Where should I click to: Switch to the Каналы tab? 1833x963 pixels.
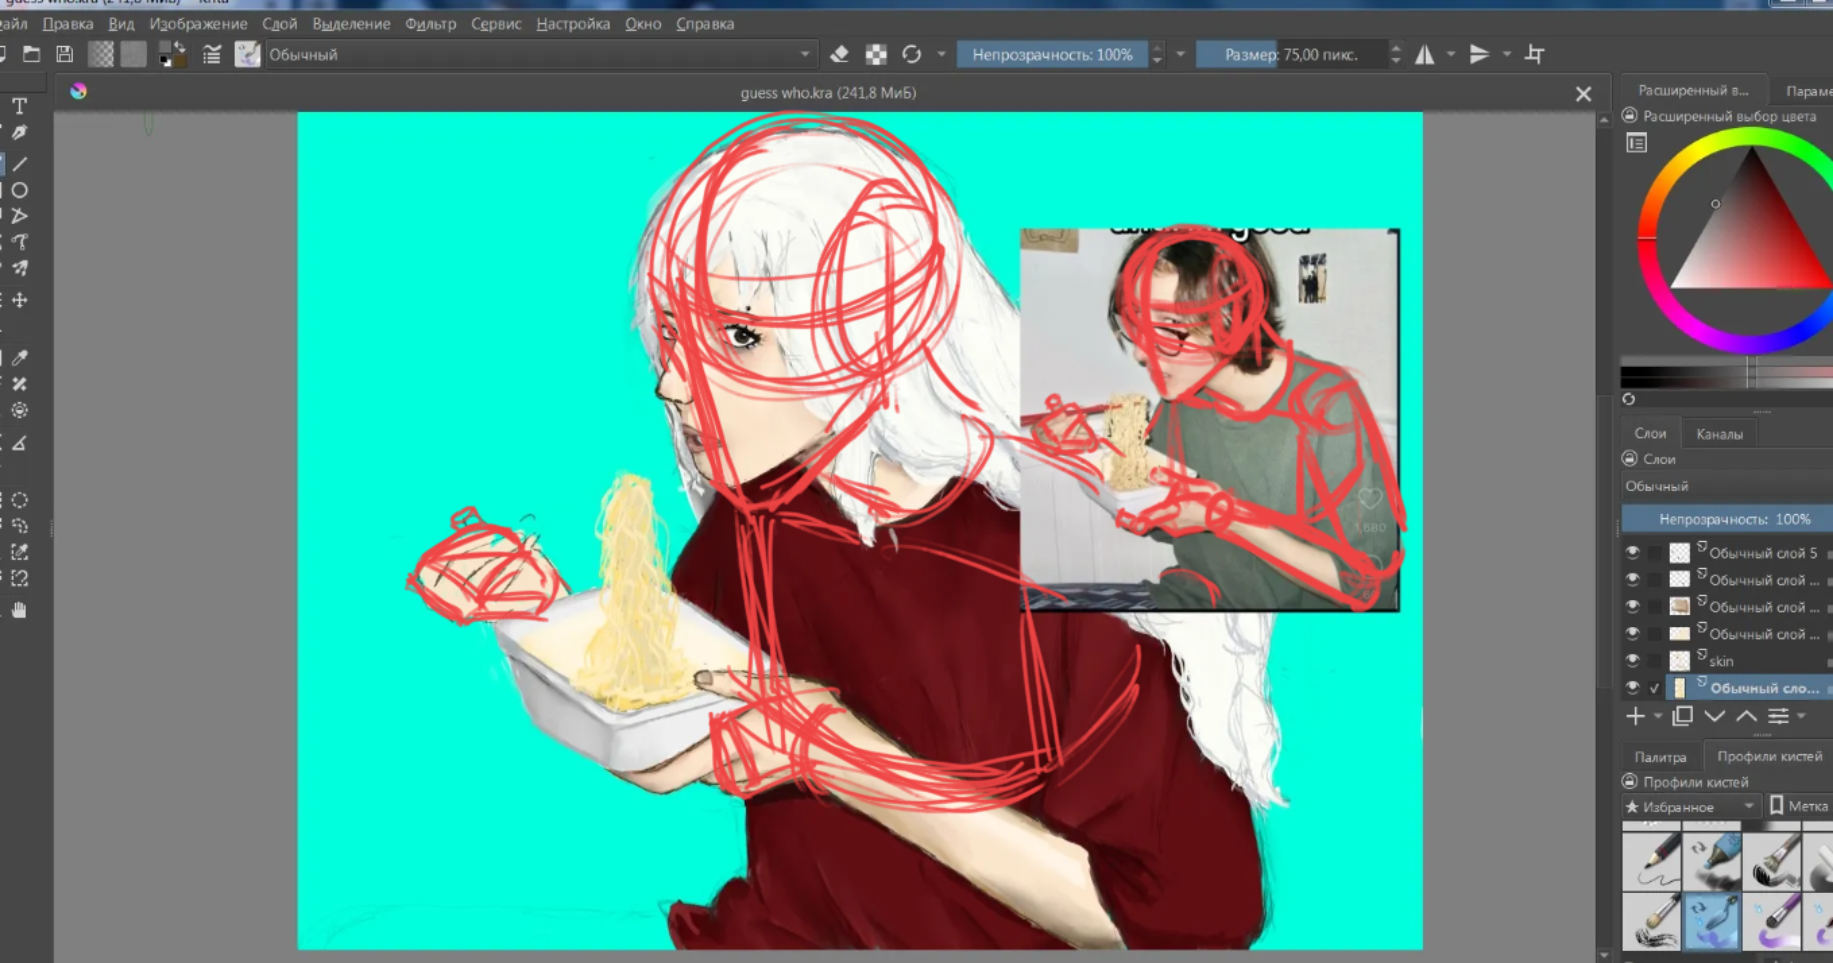(1719, 434)
